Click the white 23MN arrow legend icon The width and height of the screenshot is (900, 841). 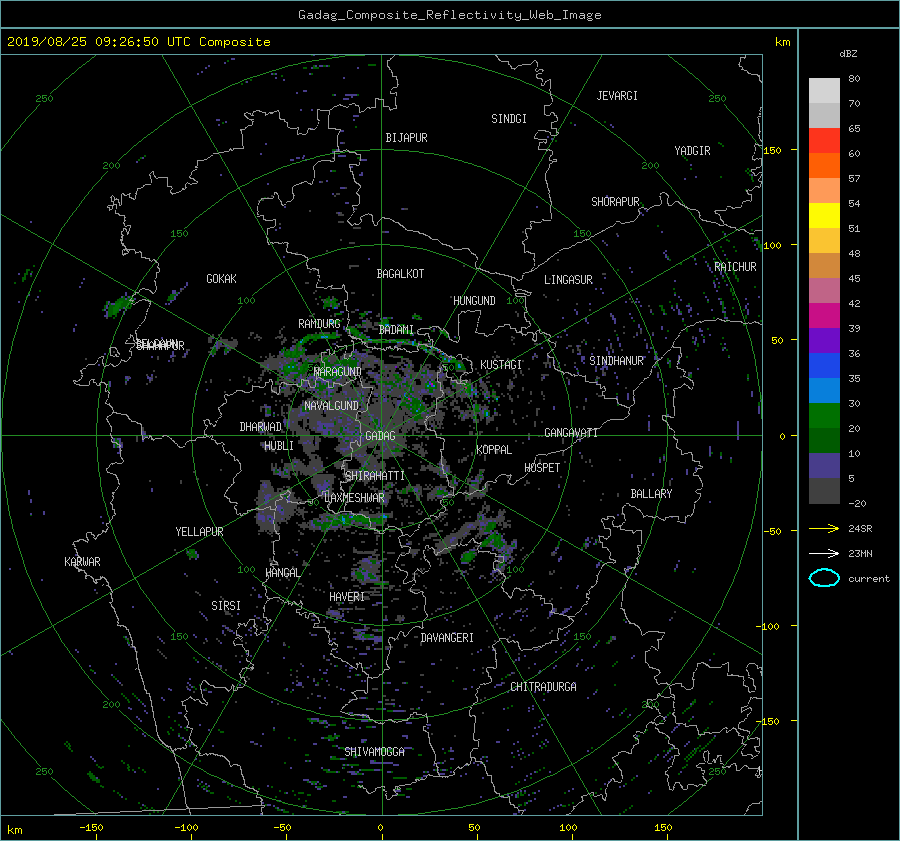tap(824, 553)
